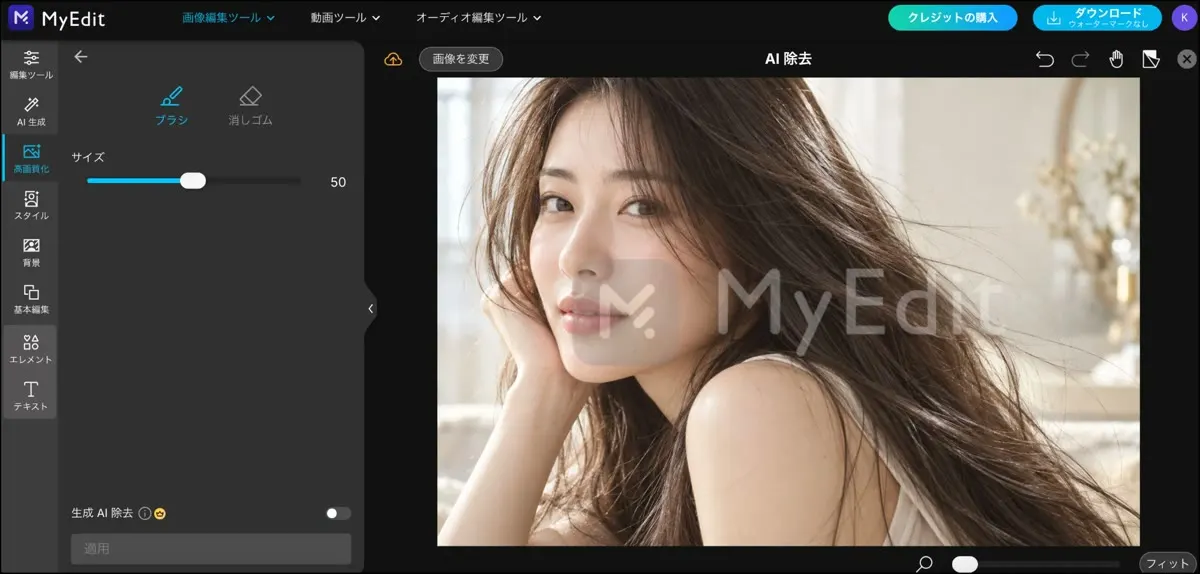The height and width of the screenshot is (574, 1200).
Task: Open the オーディオ編集ツール dropdown menu
Action: click(479, 18)
